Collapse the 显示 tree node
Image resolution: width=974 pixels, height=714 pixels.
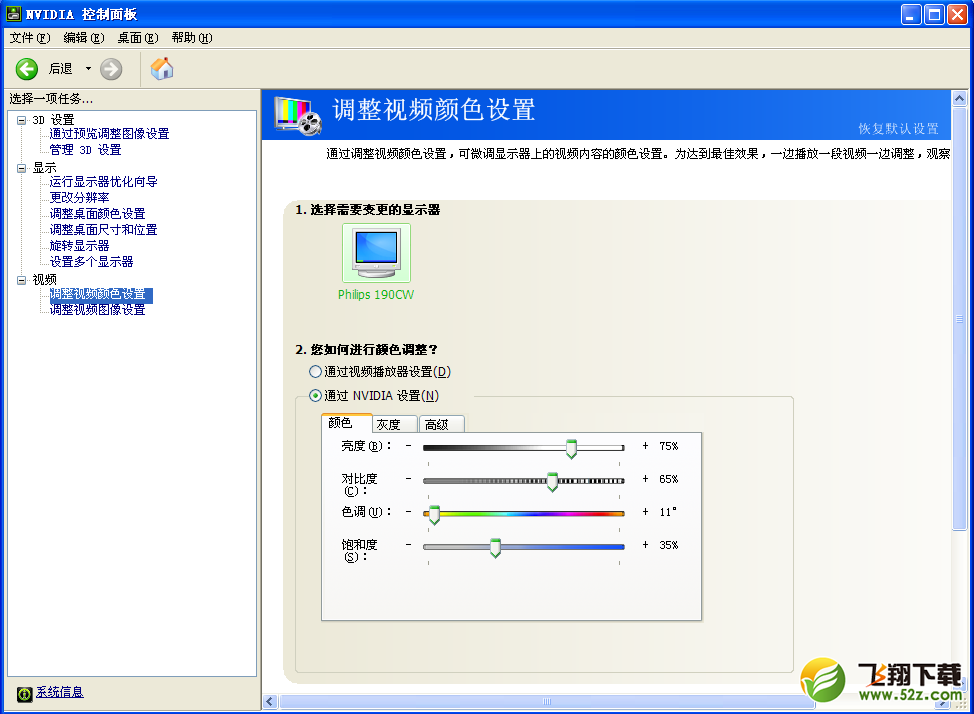tap(22, 168)
